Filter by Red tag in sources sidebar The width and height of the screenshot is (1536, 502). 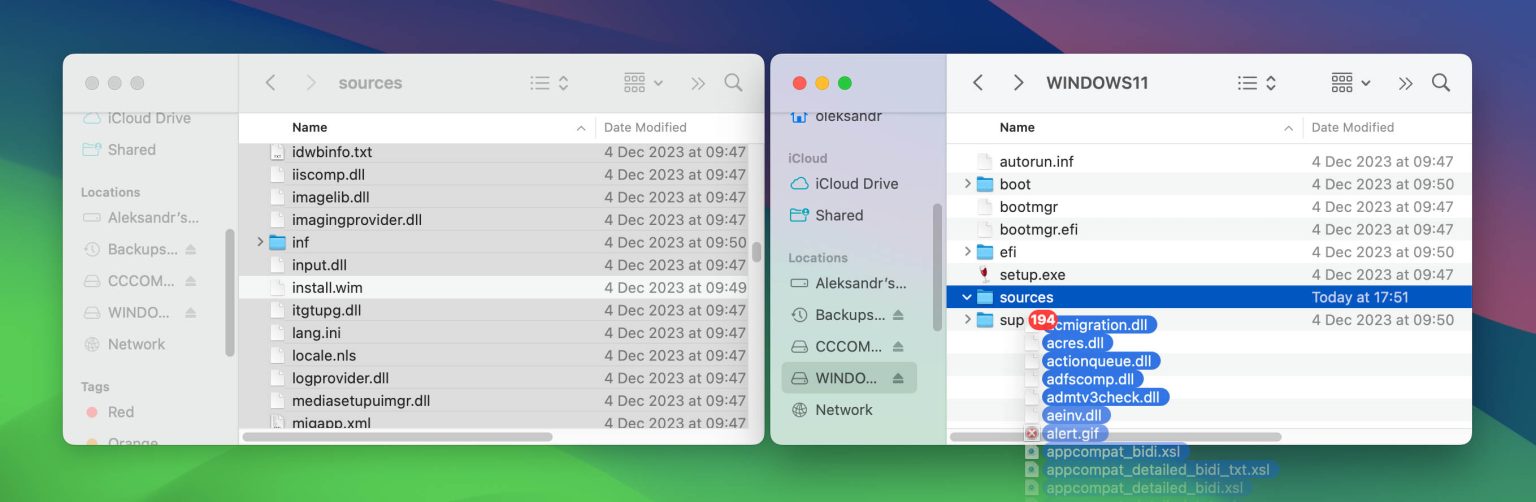tap(108, 412)
